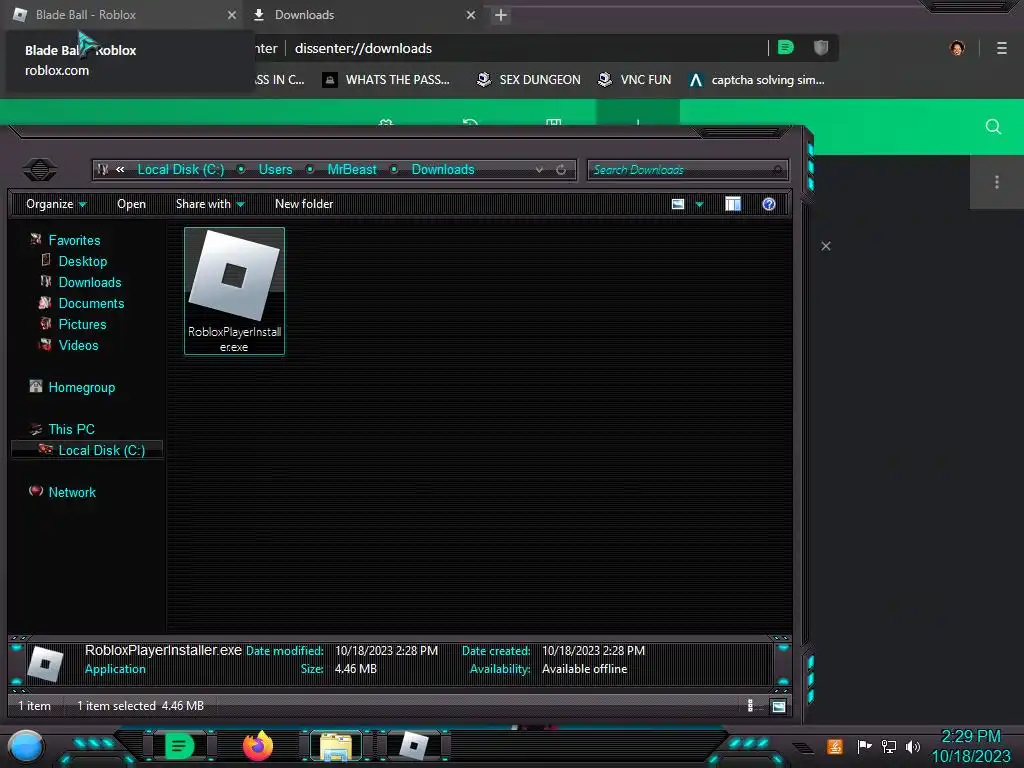Close the Downloads browser tab

pos(471,14)
